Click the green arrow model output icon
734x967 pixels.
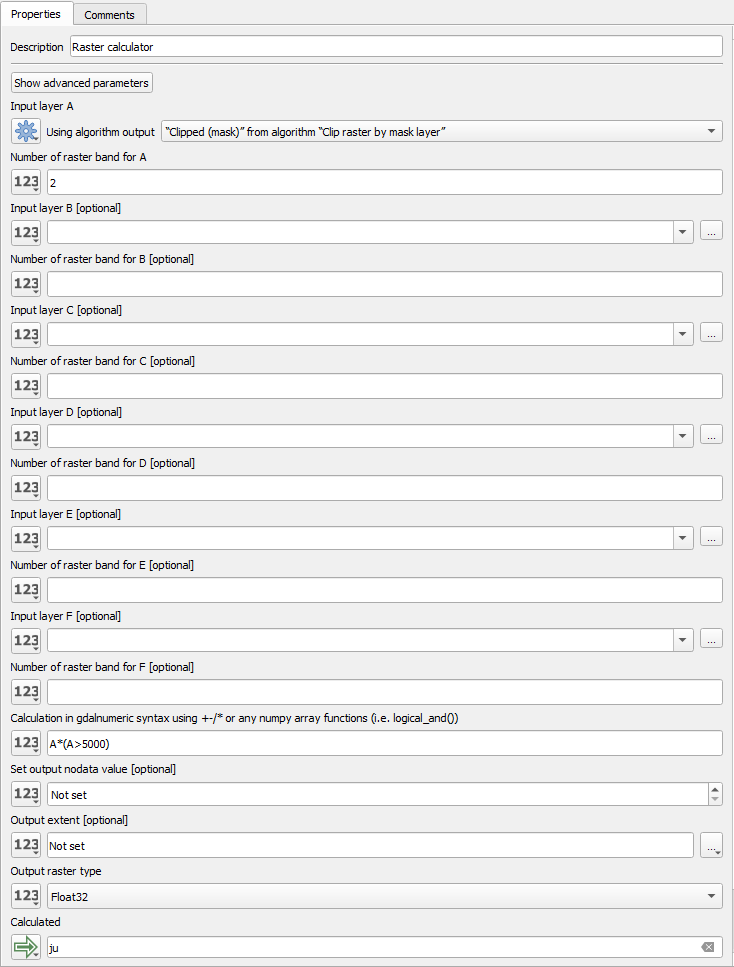coord(26,947)
